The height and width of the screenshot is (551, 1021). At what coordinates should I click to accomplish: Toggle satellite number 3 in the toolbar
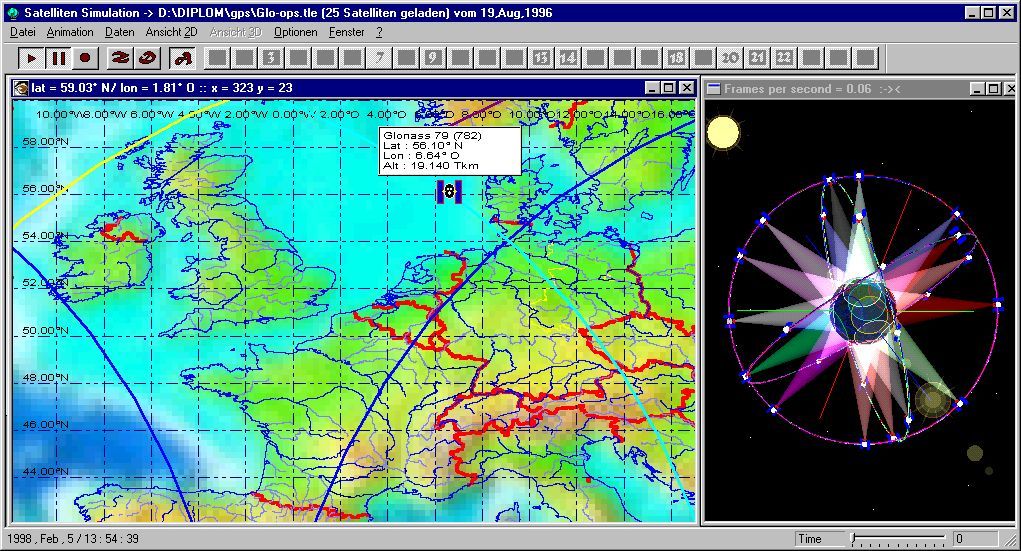click(x=270, y=58)
